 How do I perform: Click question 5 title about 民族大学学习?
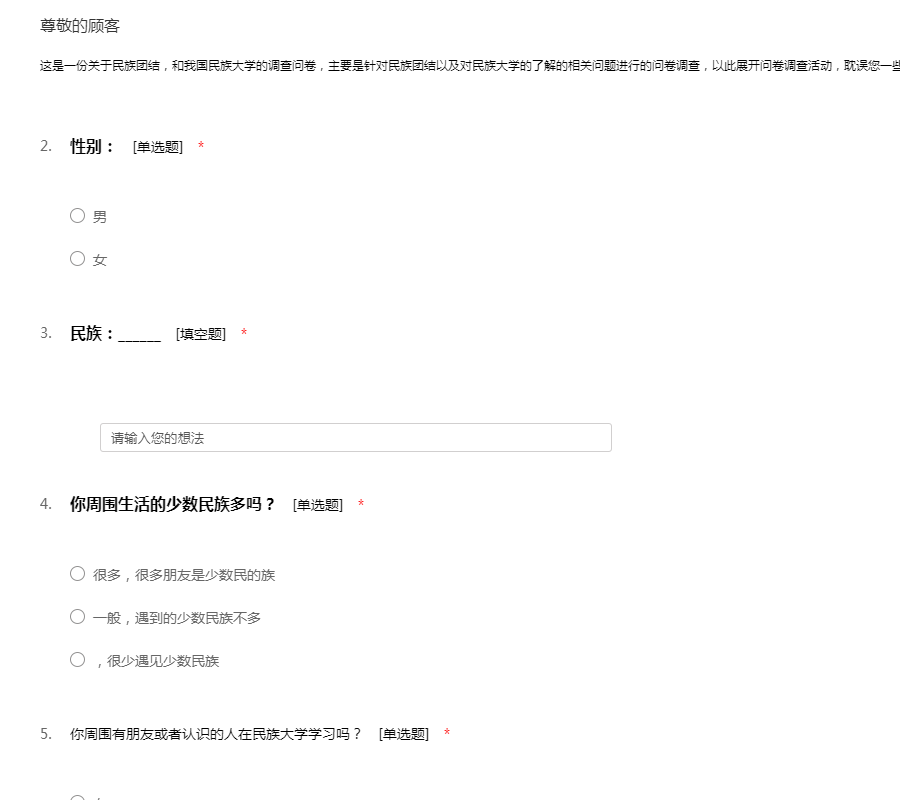click(x=215, y=734)
